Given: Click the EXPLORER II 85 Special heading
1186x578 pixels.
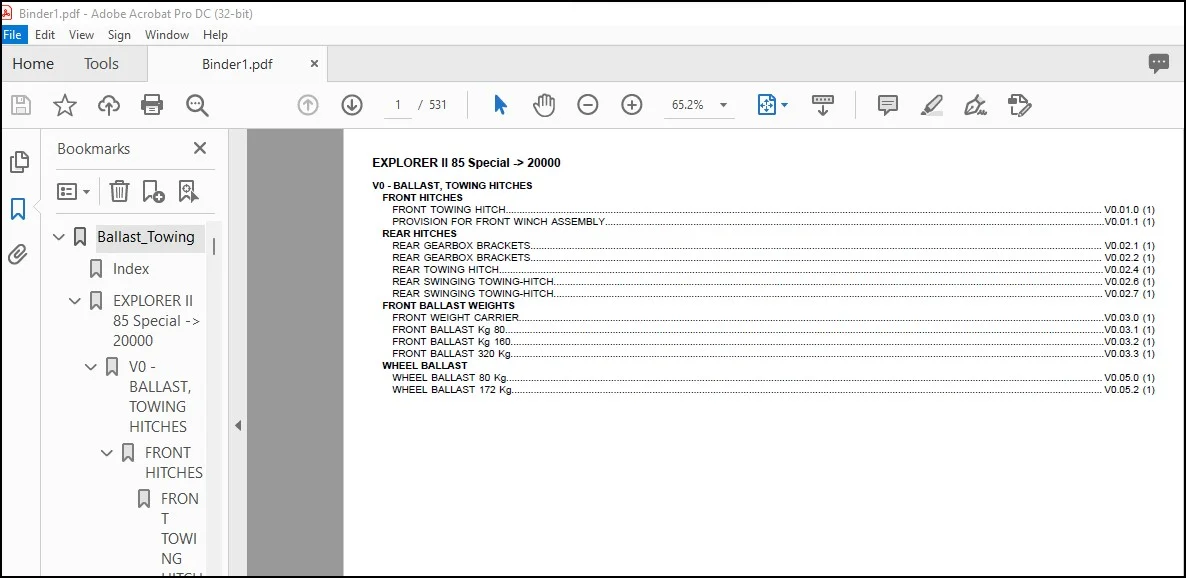Looking at the screenshot, I should pos(466,163).
